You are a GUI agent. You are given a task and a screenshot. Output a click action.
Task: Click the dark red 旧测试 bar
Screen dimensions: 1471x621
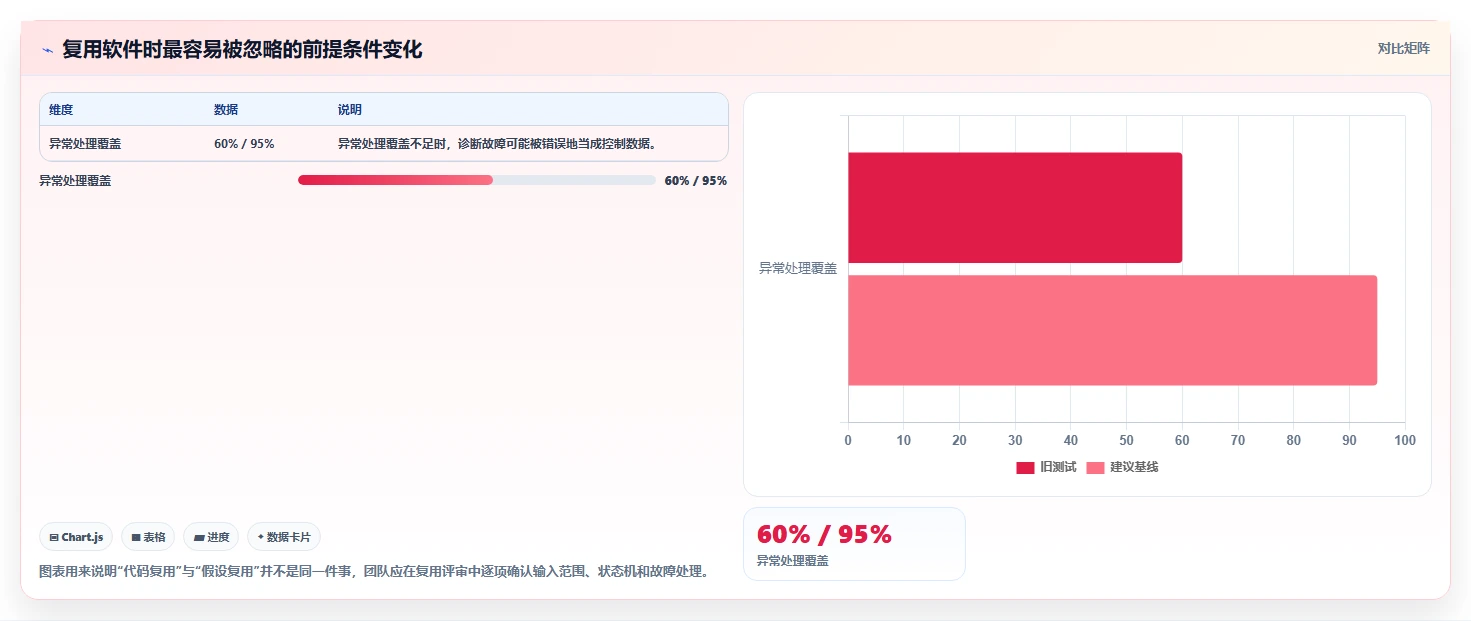[x=1015, y=208]
